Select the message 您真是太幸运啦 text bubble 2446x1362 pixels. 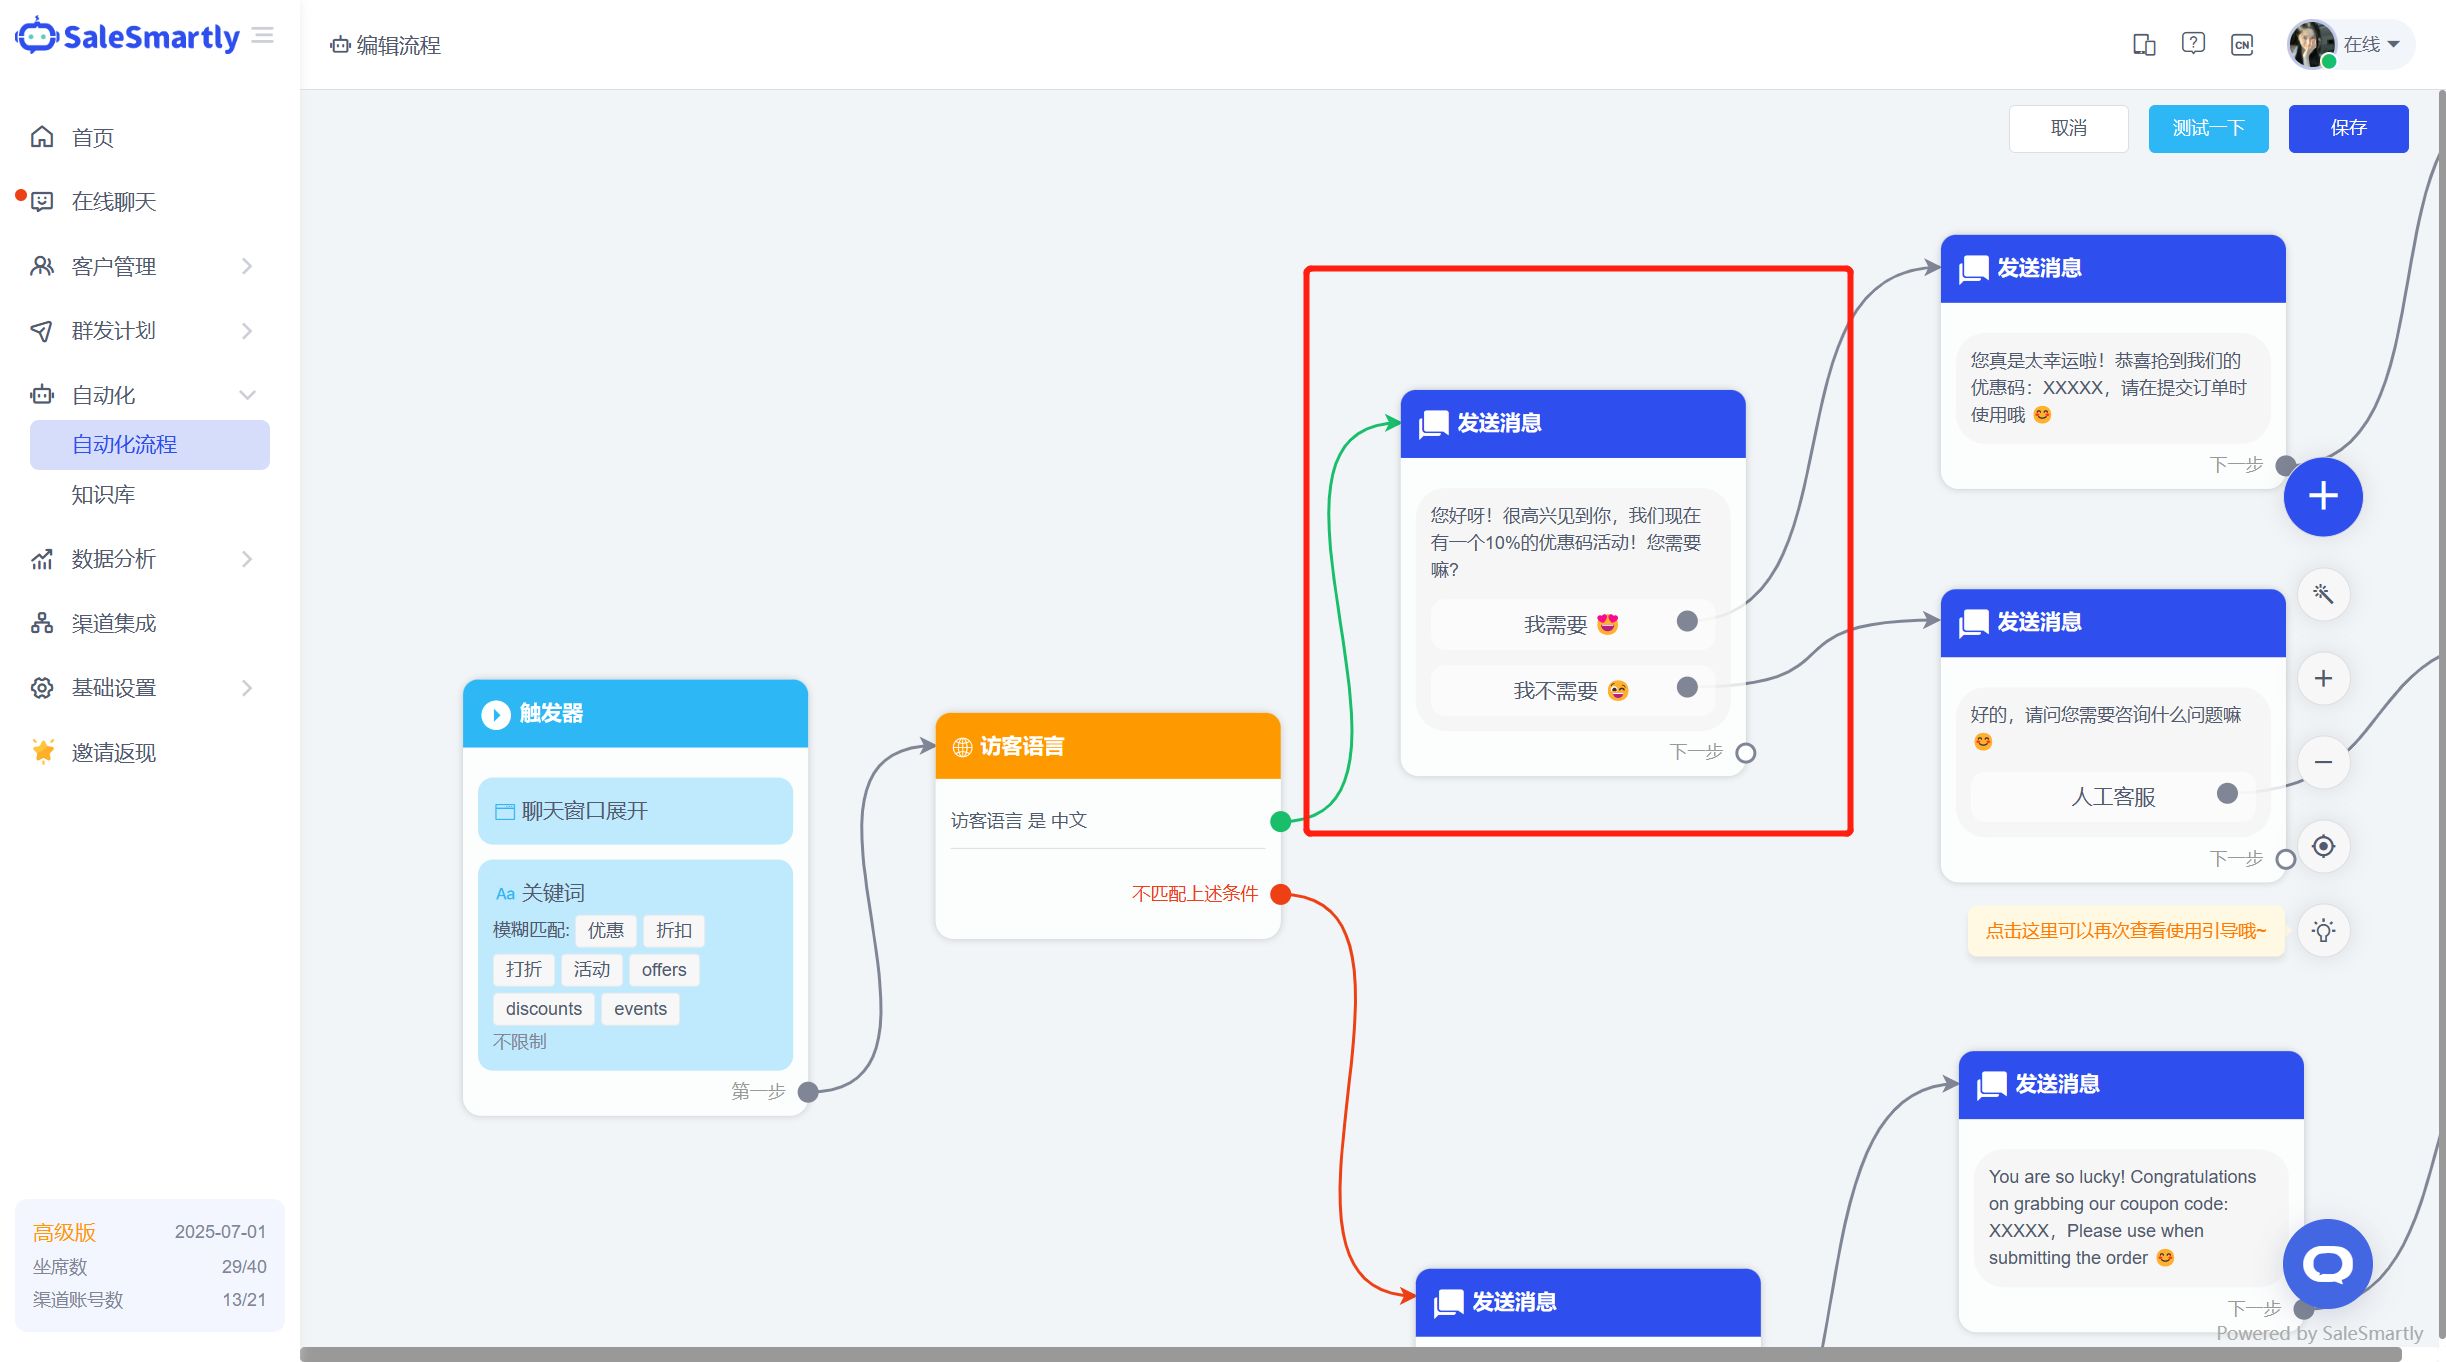pyautogui.click(x=2112, y=388)
